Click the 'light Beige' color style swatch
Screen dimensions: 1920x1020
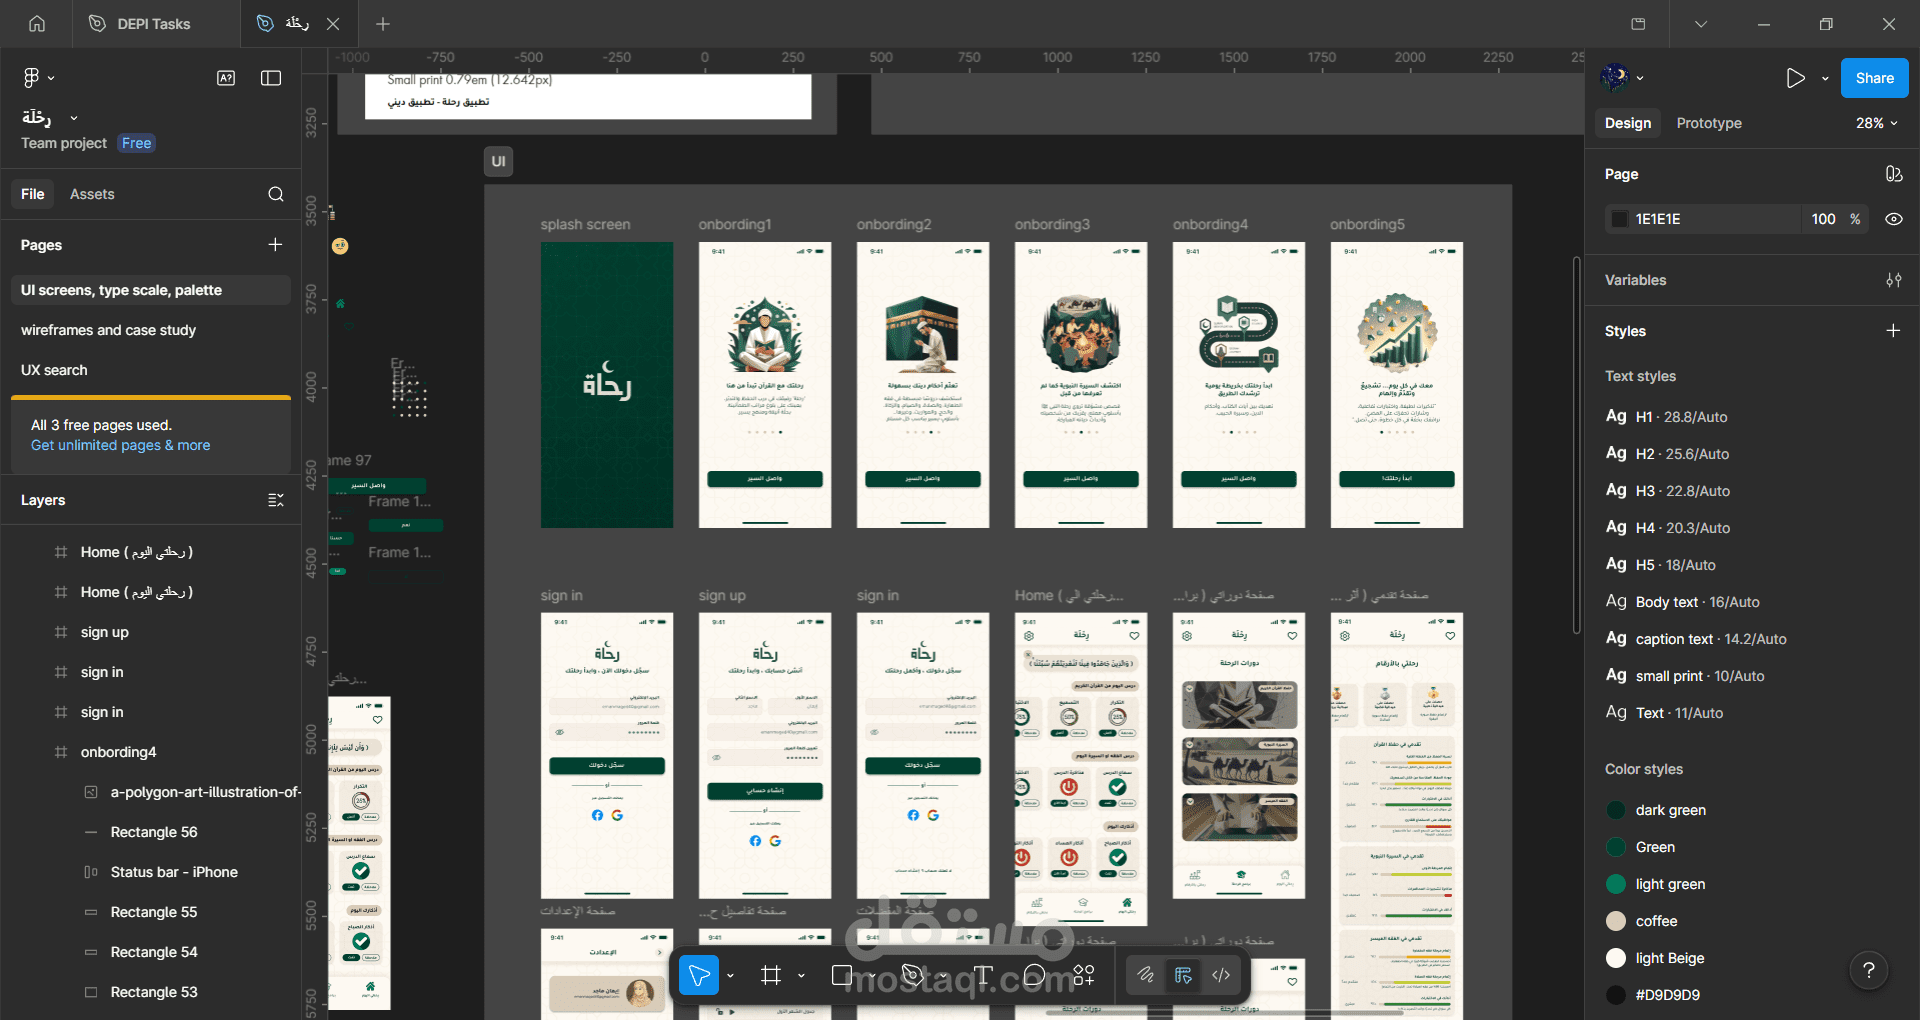(x=1616, y=958)
